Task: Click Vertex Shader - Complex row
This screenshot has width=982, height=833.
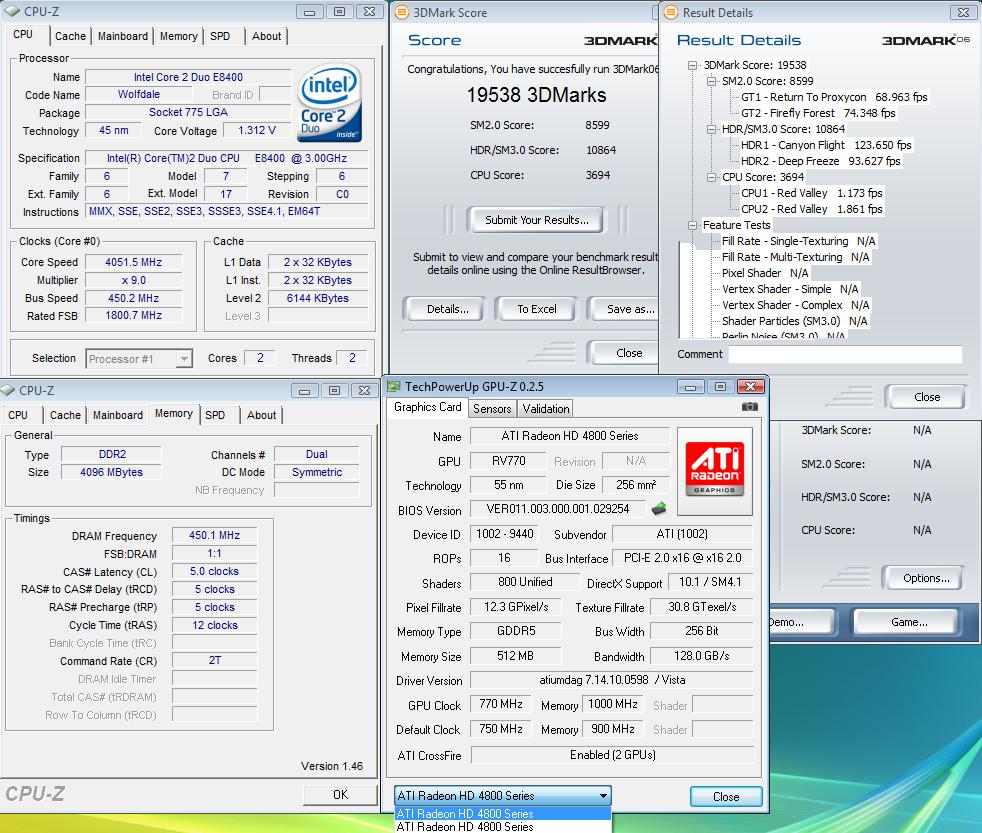Action: 795,306
